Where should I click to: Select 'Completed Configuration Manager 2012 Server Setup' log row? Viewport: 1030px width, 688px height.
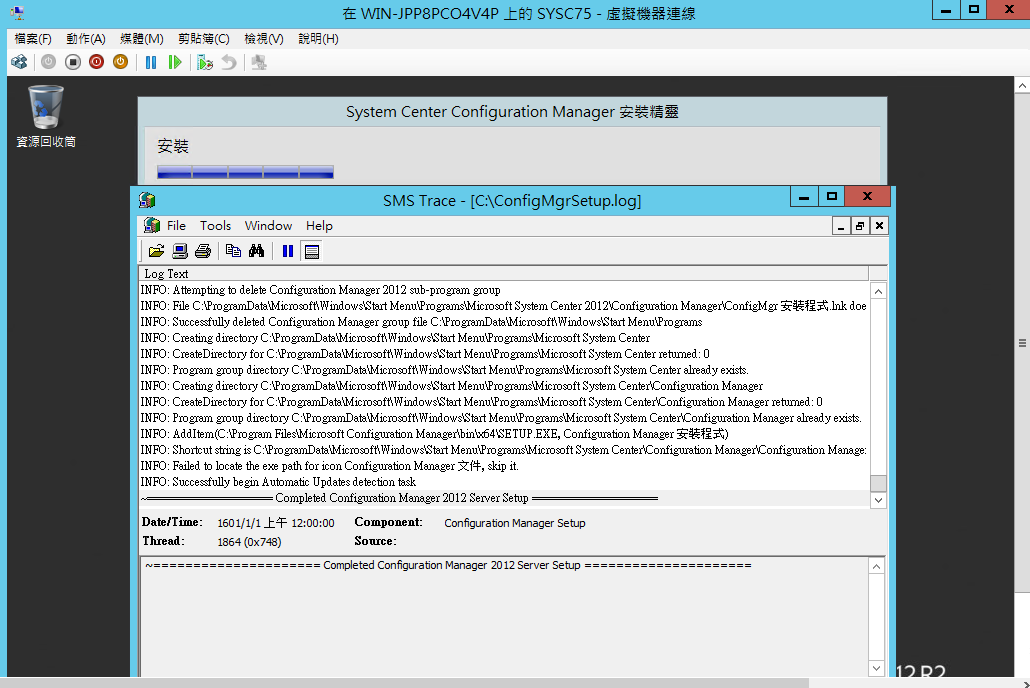(x=504, y=498)
